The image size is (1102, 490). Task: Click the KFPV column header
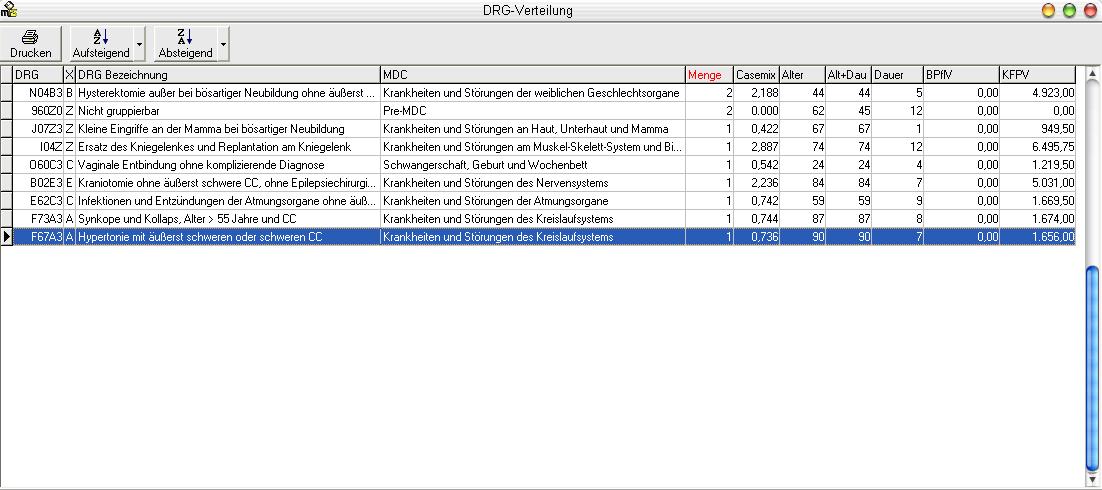tap(1036, 75)
